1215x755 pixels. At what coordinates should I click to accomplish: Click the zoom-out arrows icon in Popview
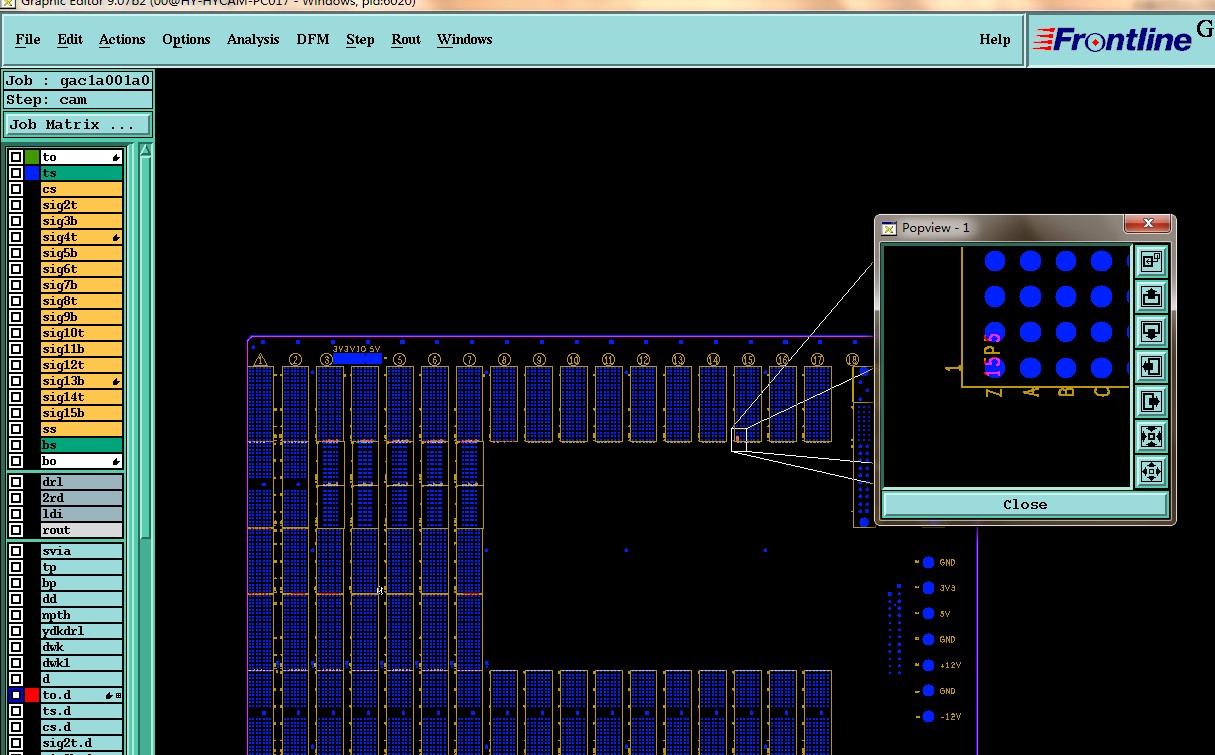[1151, 471]
